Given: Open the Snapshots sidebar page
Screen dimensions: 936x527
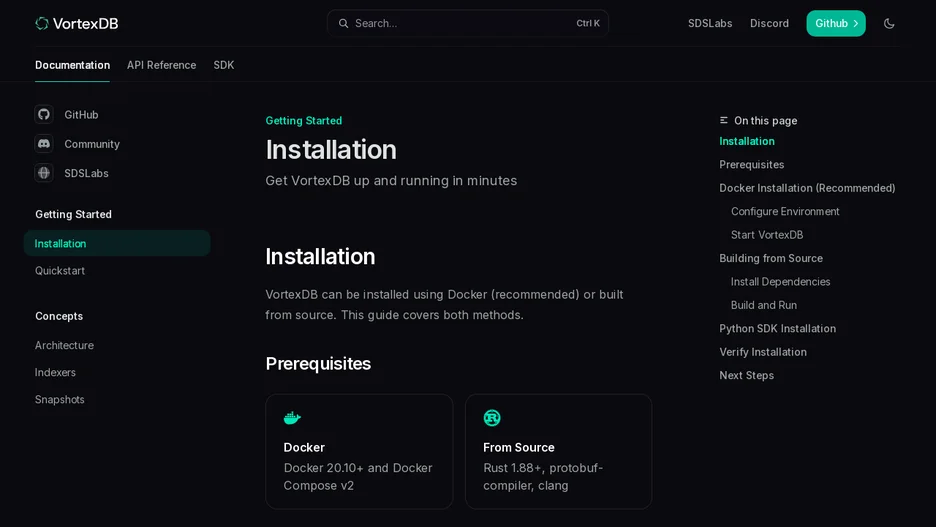Looking at the screenshot, I should click(x=59, y=399).
